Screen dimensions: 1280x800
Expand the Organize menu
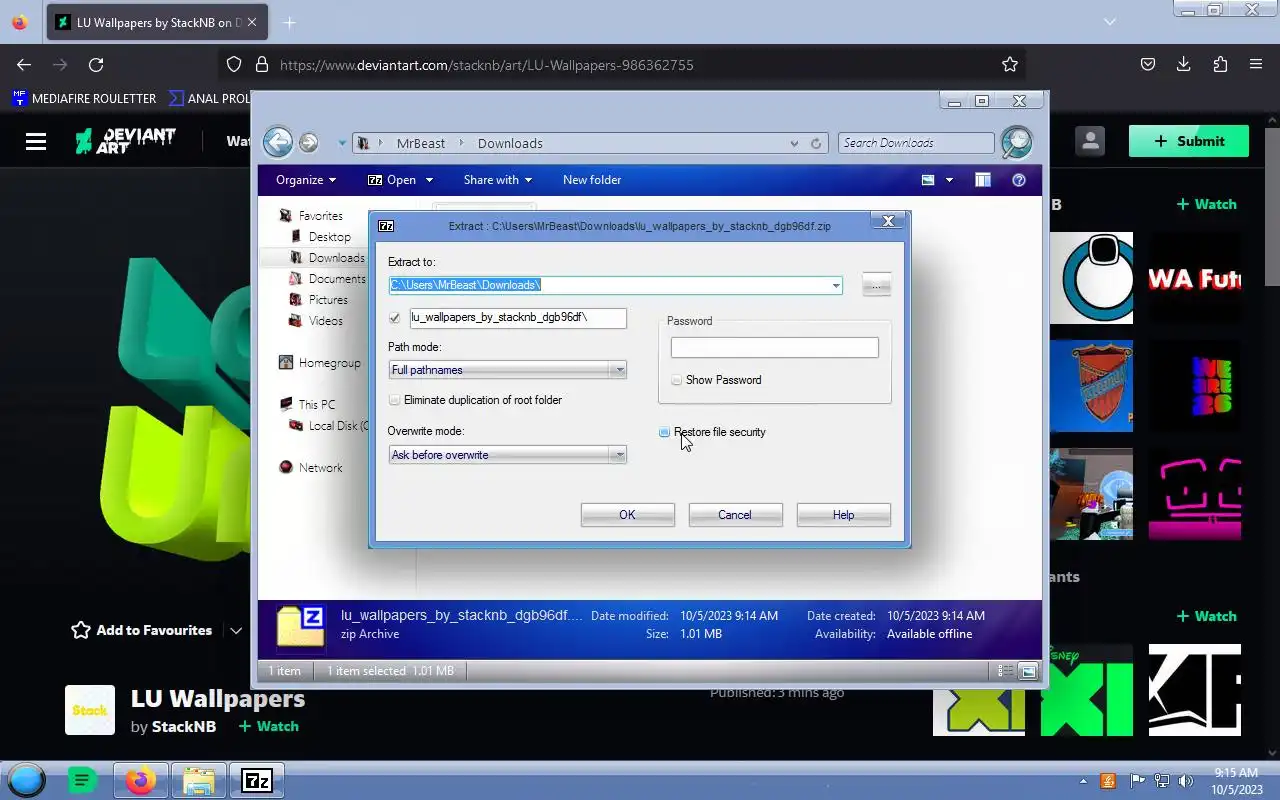[306, 180]
